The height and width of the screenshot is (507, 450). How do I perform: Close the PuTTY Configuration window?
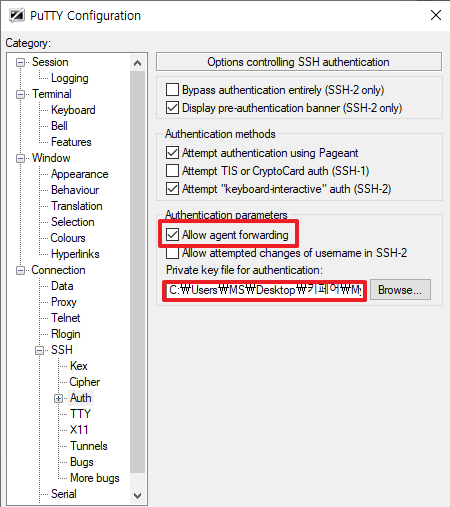tap(436, 15)
